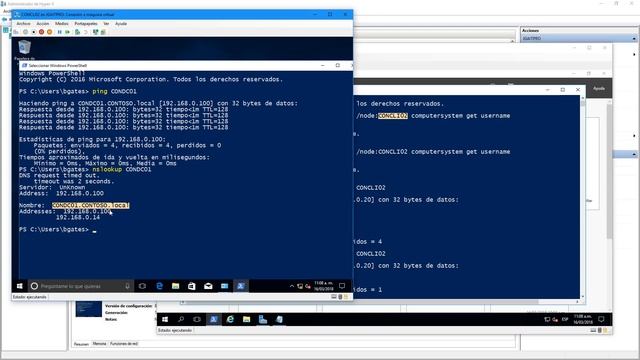Click the Acciones panel header
The height and width of the screenshot is (360, 640).
(578, 31)
